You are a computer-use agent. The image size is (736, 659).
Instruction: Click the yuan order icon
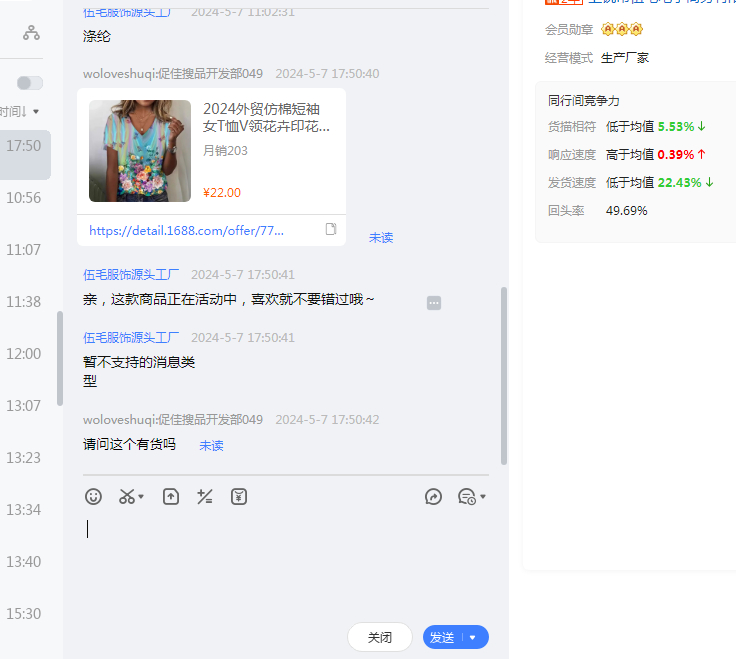(239, 497)
